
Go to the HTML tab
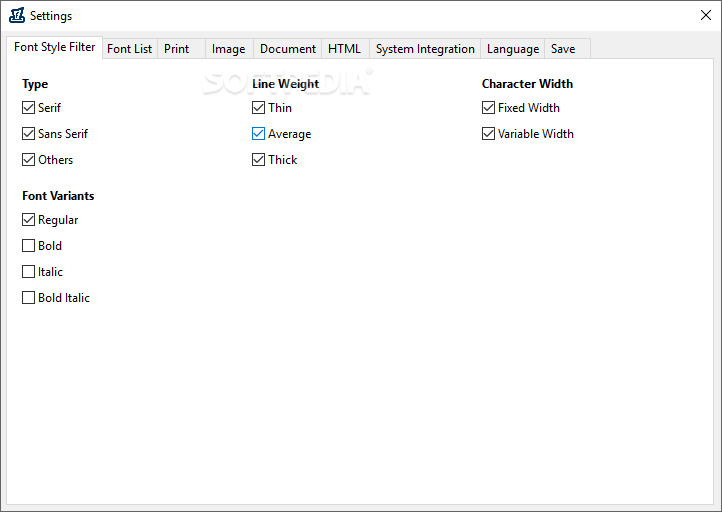point(344,49)
